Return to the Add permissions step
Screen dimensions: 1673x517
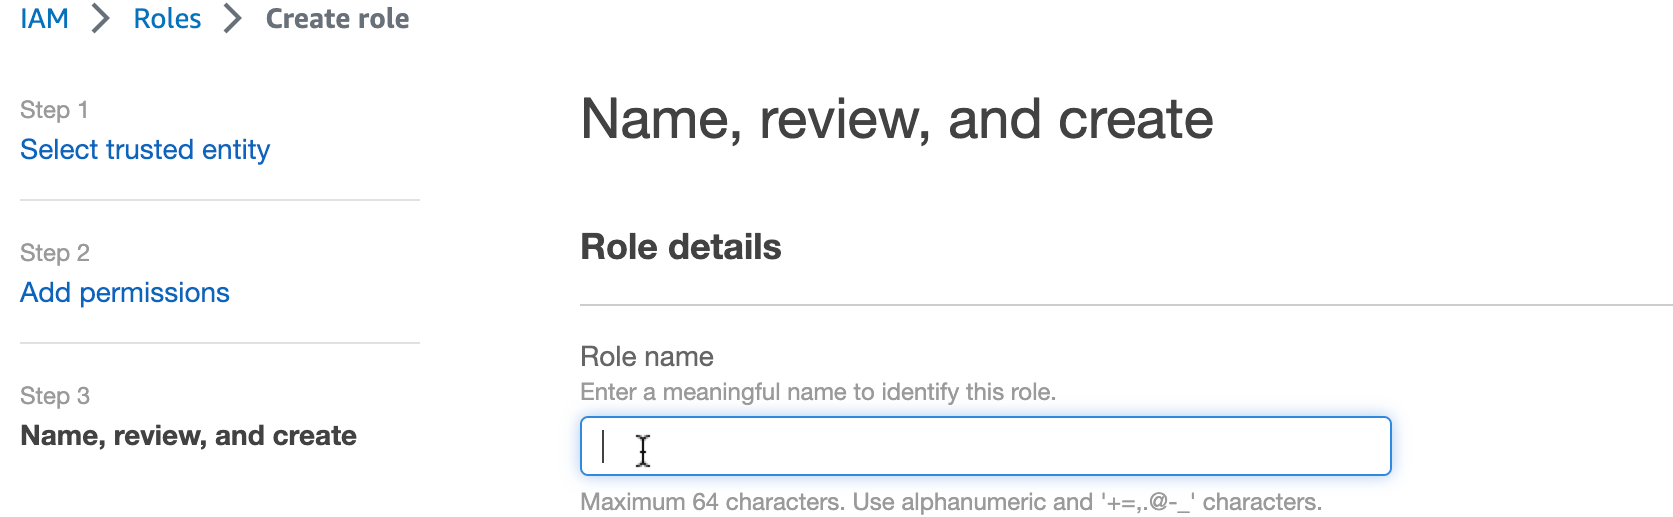coord(125,293)
